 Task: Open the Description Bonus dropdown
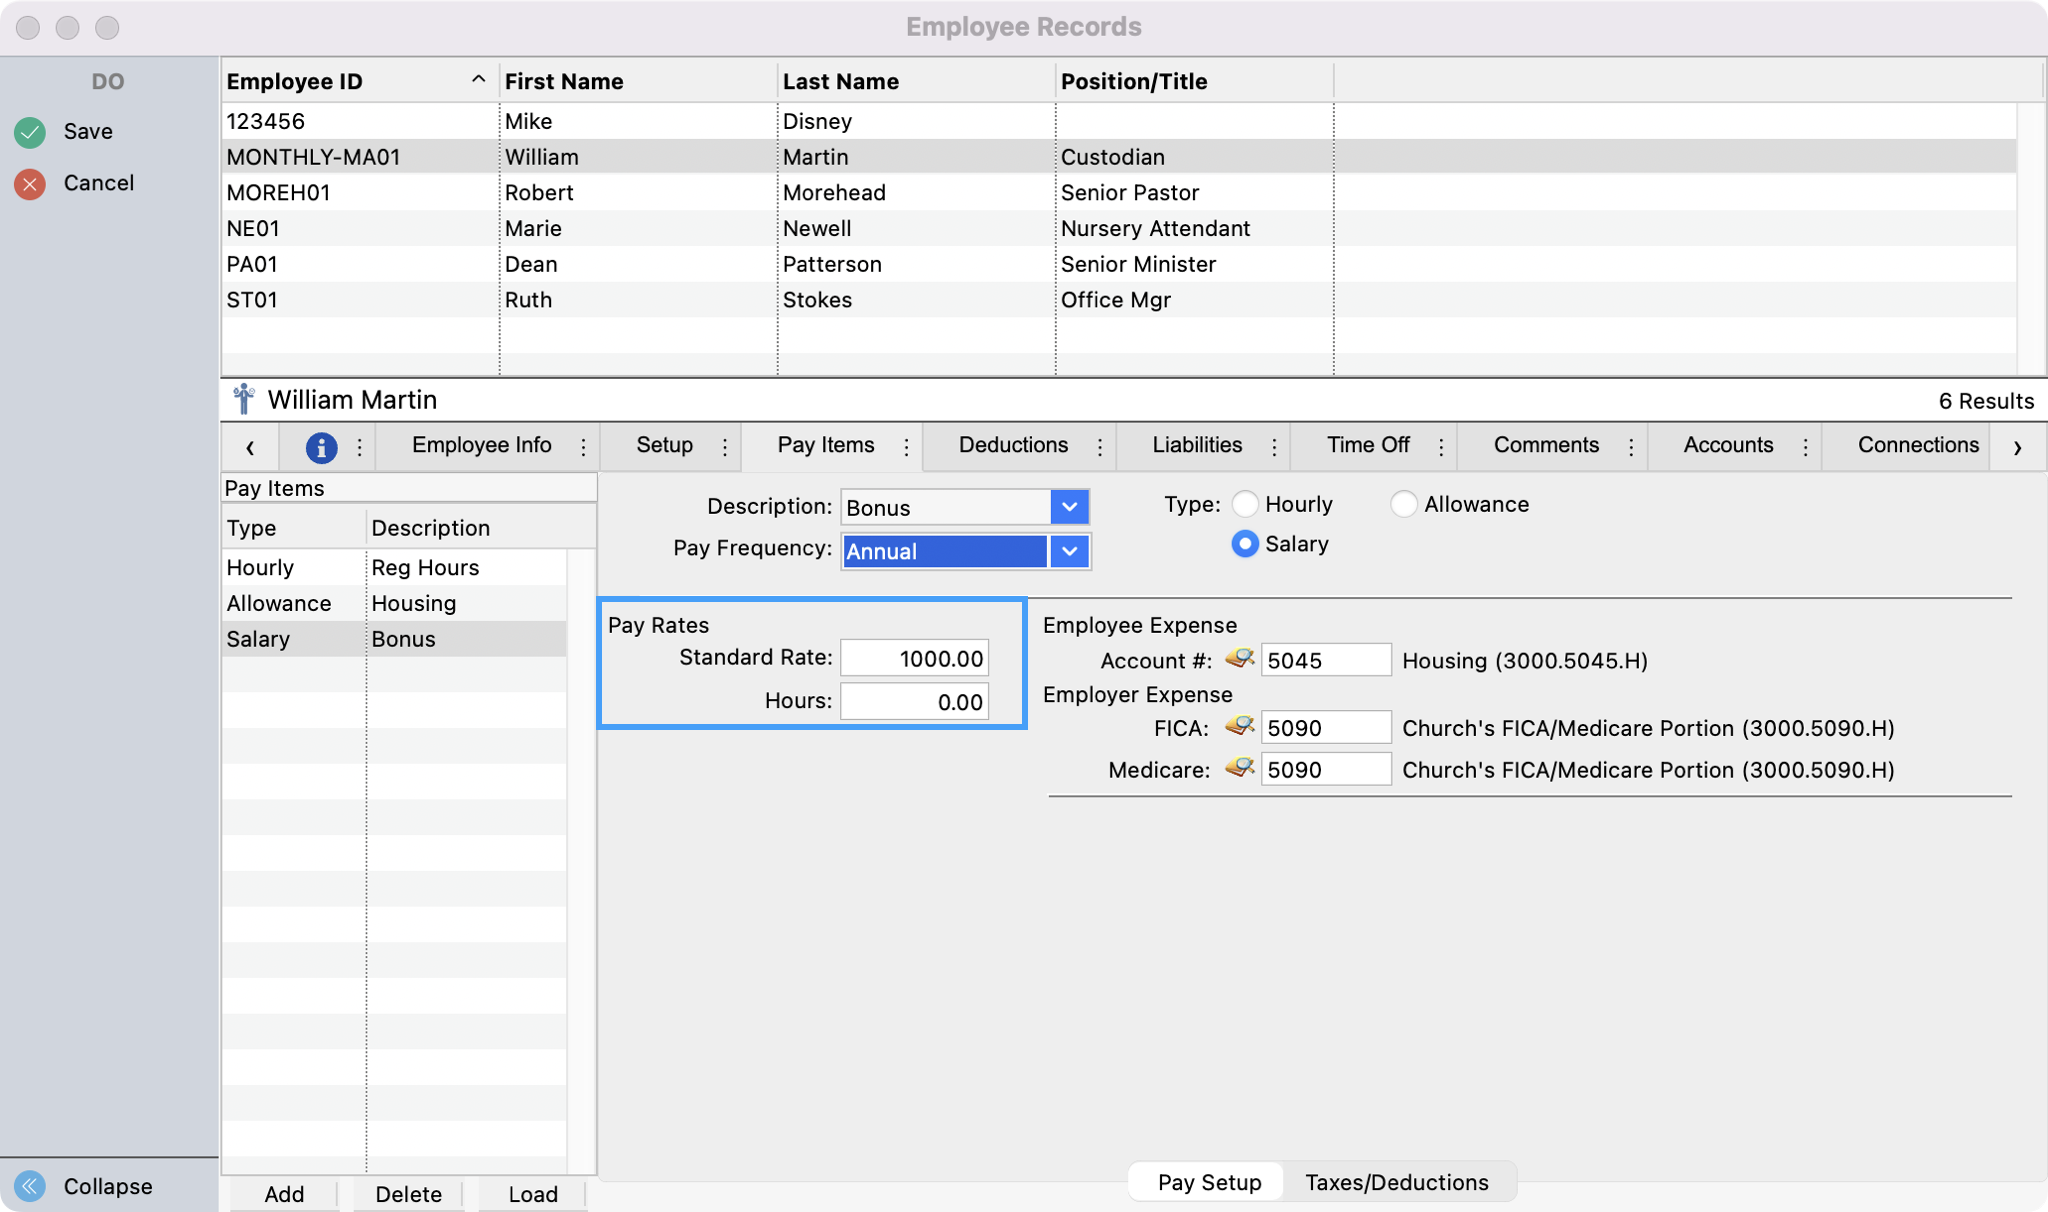pos(1069,507)
